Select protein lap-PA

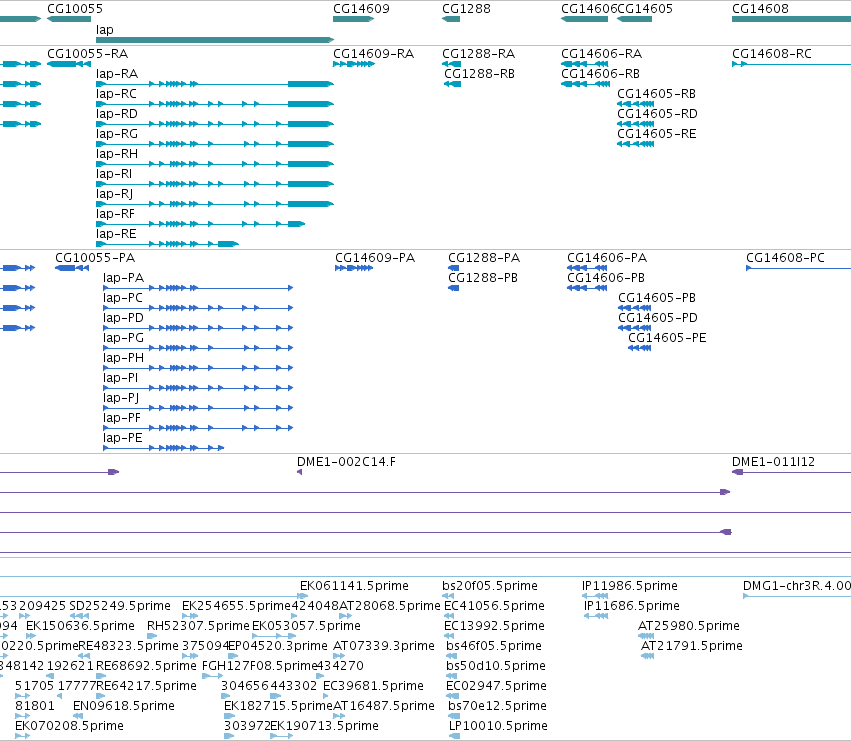[198, 288]
